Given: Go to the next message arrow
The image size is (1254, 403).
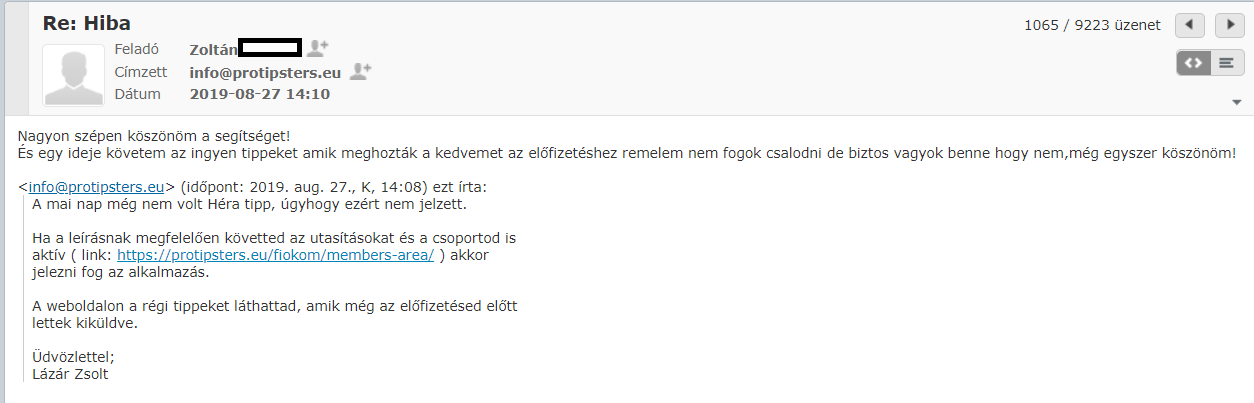Looking at the screenshot, I should (1227, 25).
